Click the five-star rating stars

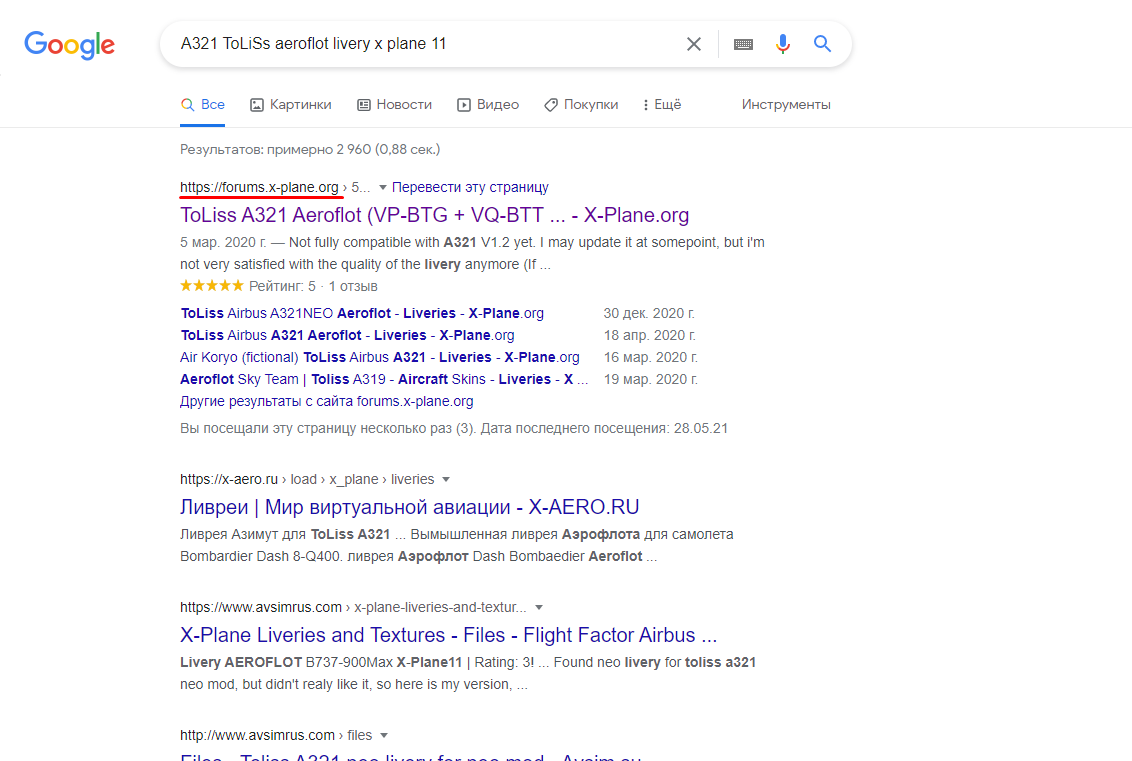[x=212, y=286]
